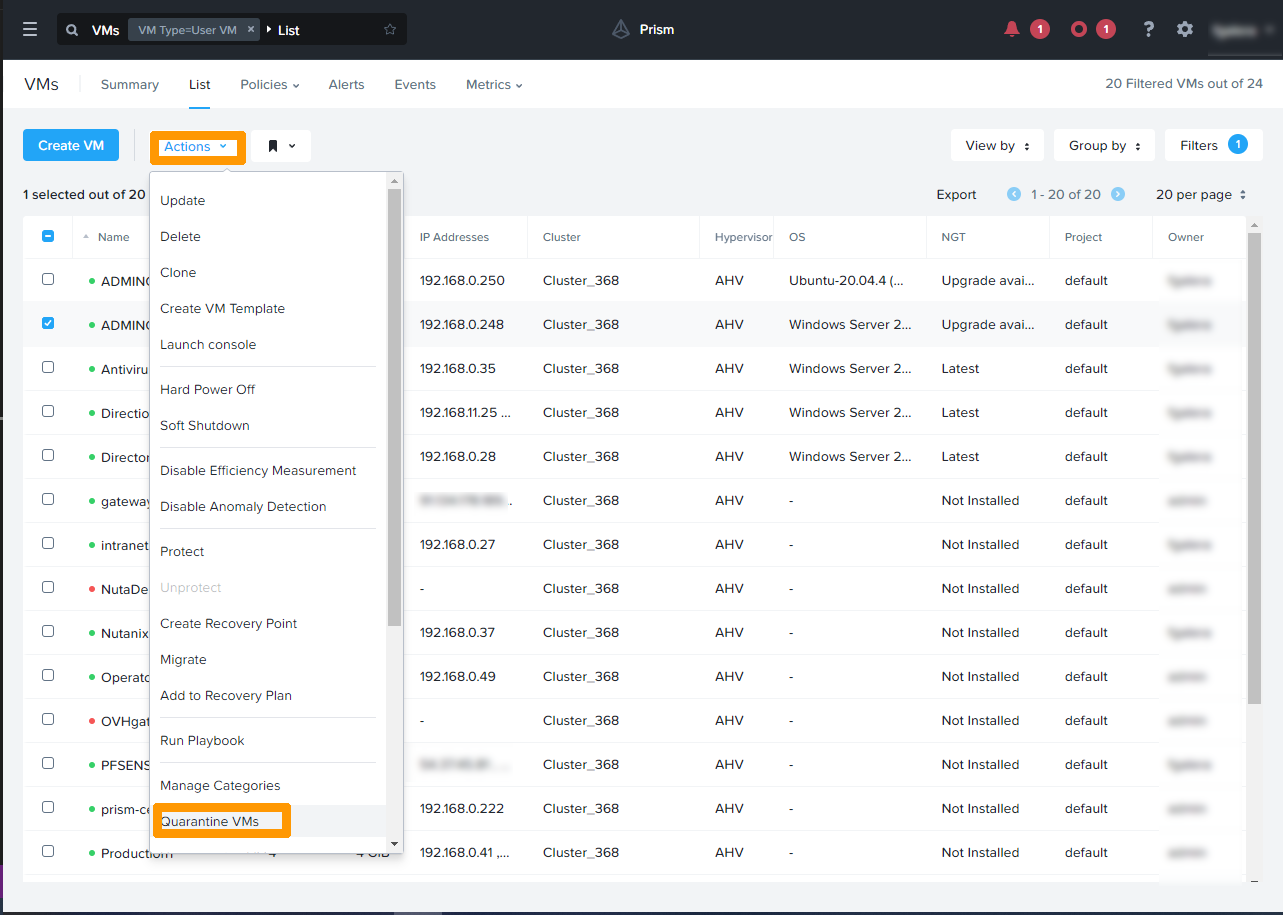Image resolution: width=1283 pixels, height=915 pixels.
Task: Click the Prism logo
Action: point(643,29)
